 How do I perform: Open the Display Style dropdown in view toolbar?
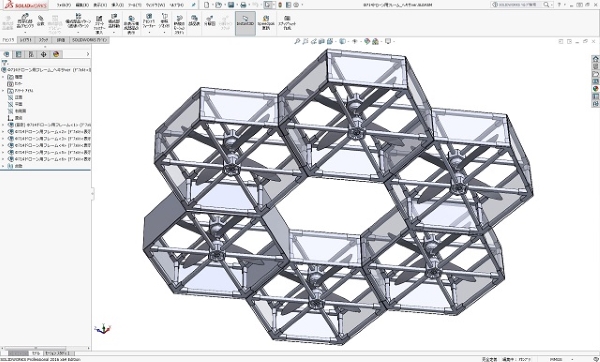pos(343,41)
